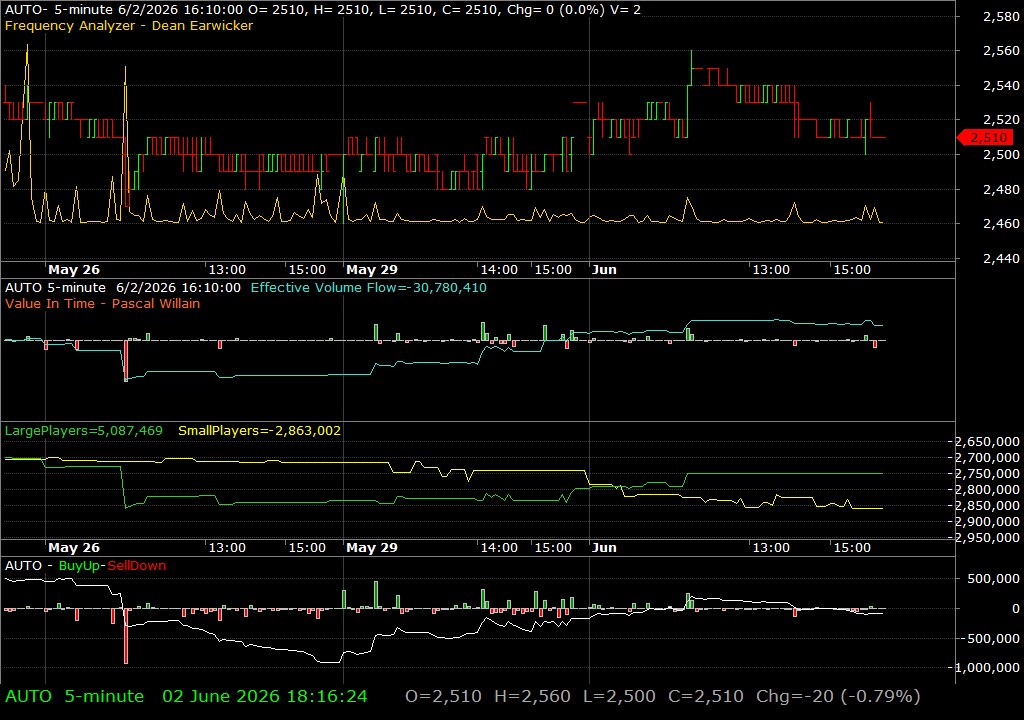Click the Value In Time - Pascal Willain label
The image size is (1024, 720).
(103, 303)
